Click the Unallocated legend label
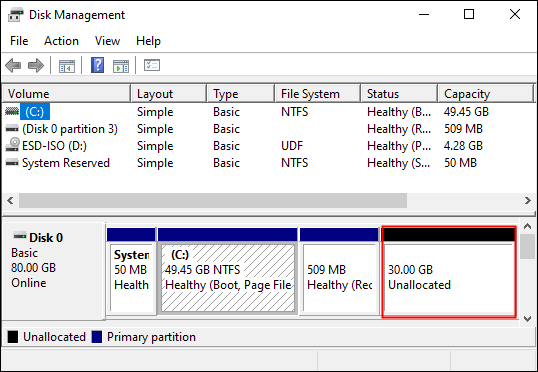The image size is (538, 372). (54, 337)
